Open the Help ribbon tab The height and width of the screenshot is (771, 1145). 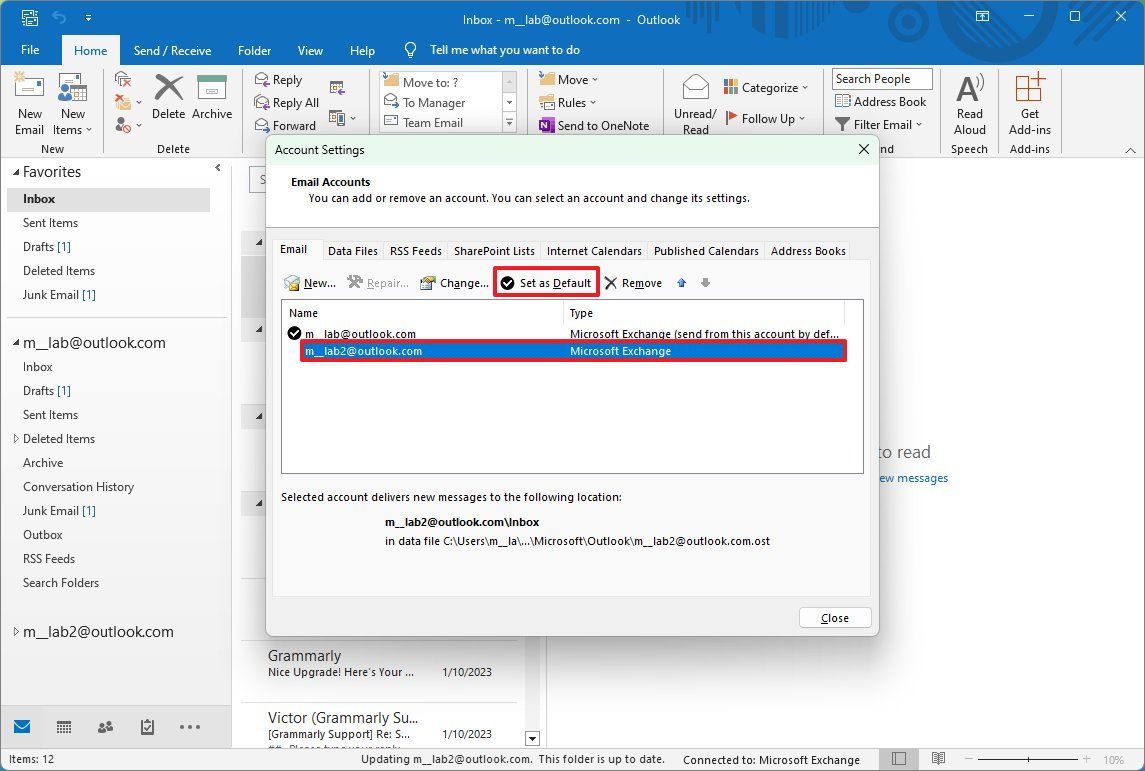point(362,50)
